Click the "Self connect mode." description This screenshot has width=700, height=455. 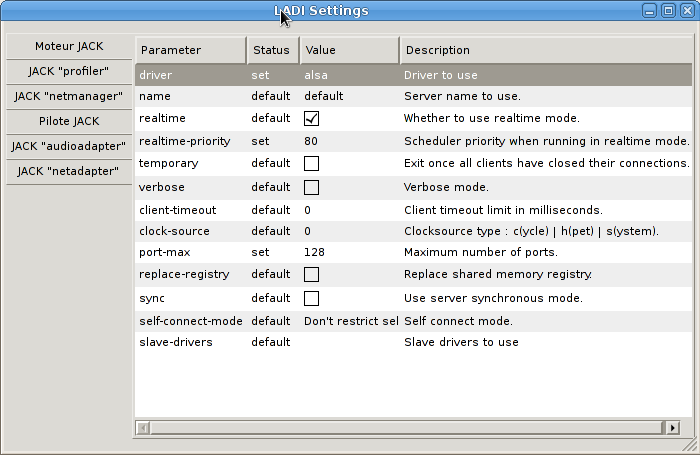pyautogui.click(x=458, y=321)
